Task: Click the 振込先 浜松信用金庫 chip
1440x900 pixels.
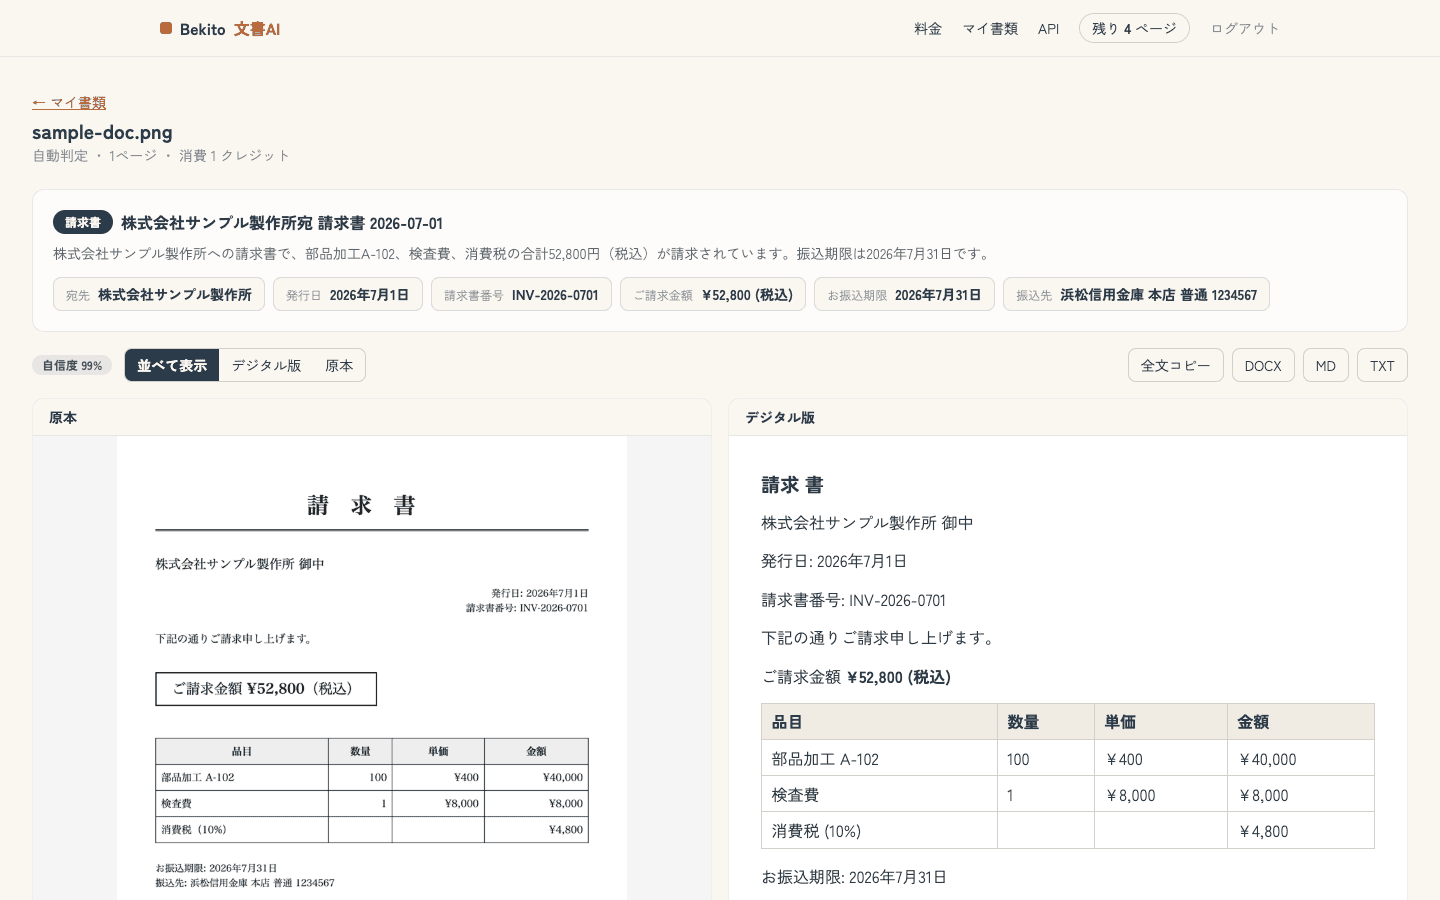Action: [1136, 294]
